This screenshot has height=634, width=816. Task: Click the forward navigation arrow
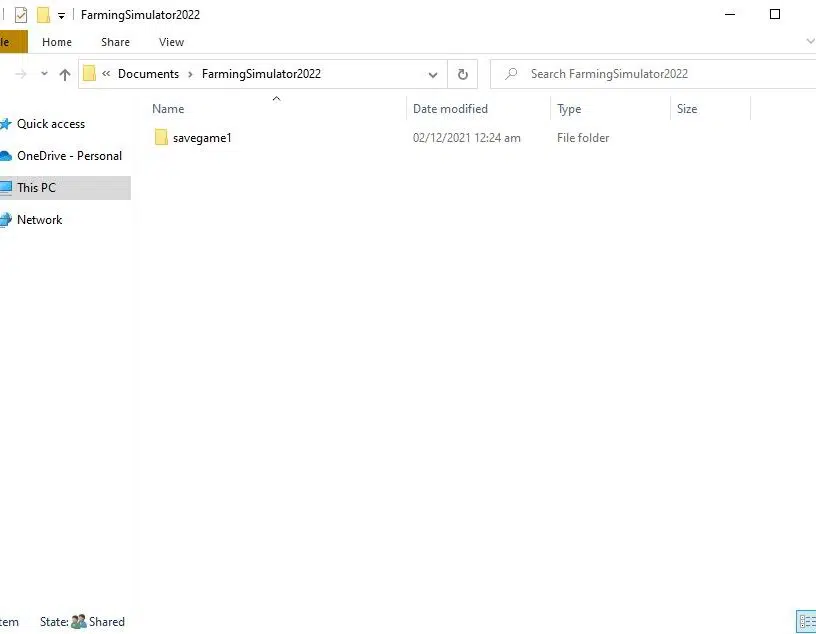coord(21,74)
